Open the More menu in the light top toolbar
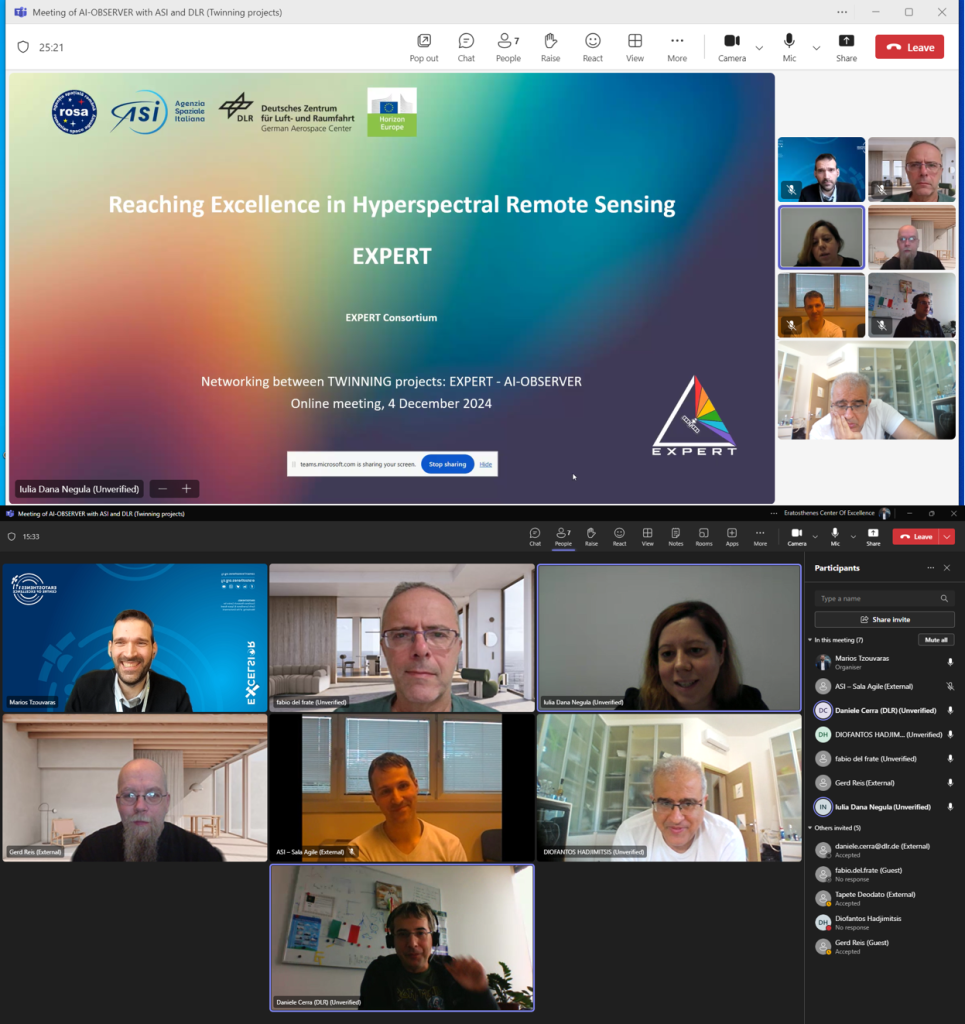This screenshot has width=965, height=1024. [x=677, y=41]
